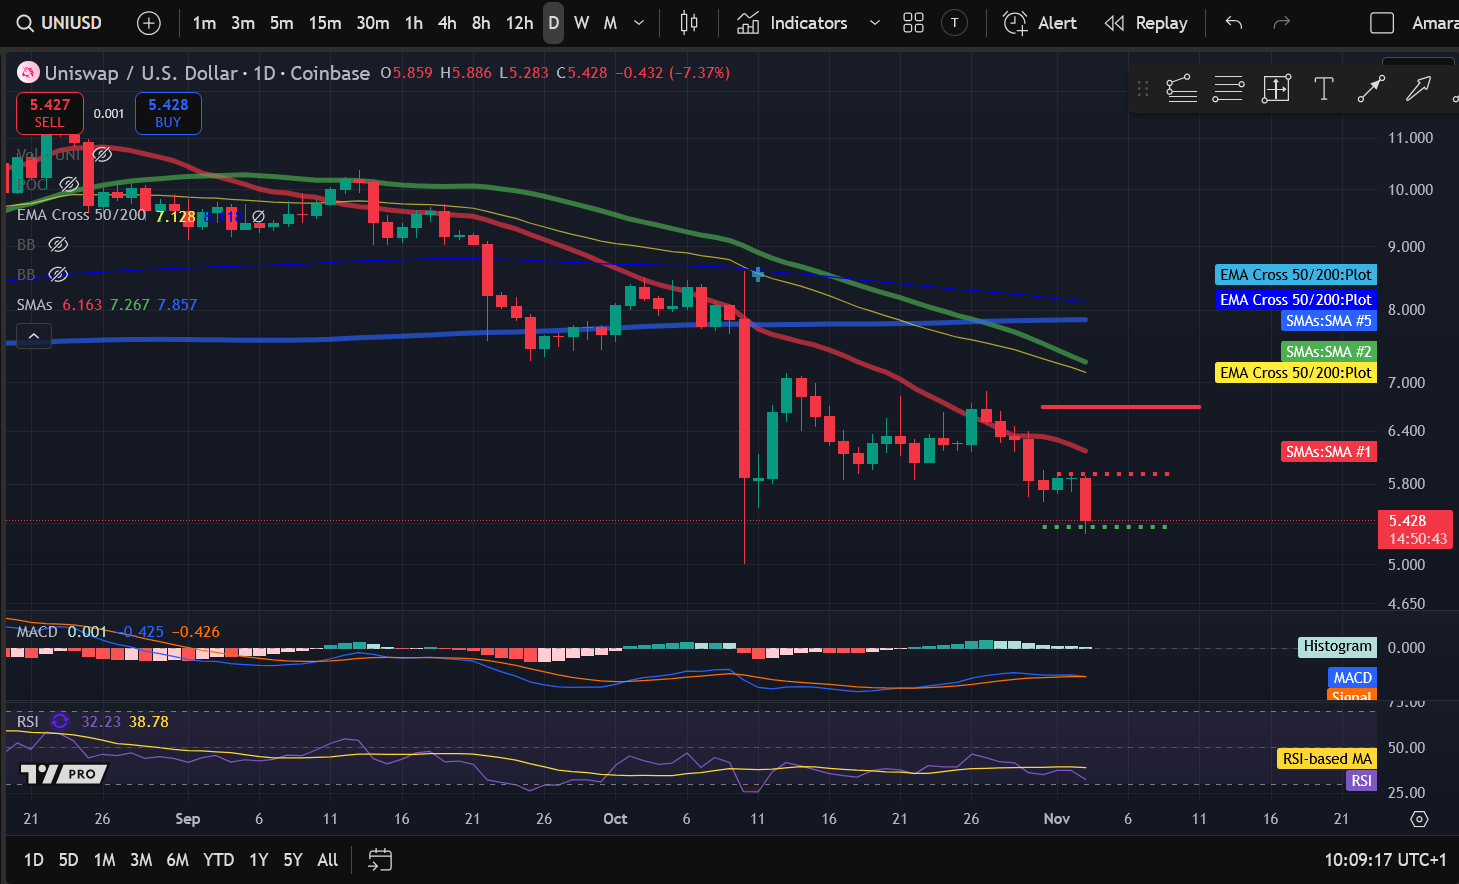Hide the Vol UNI indicator
The width and height of the screenshot is (1459, 884).
tap(101, 154)
